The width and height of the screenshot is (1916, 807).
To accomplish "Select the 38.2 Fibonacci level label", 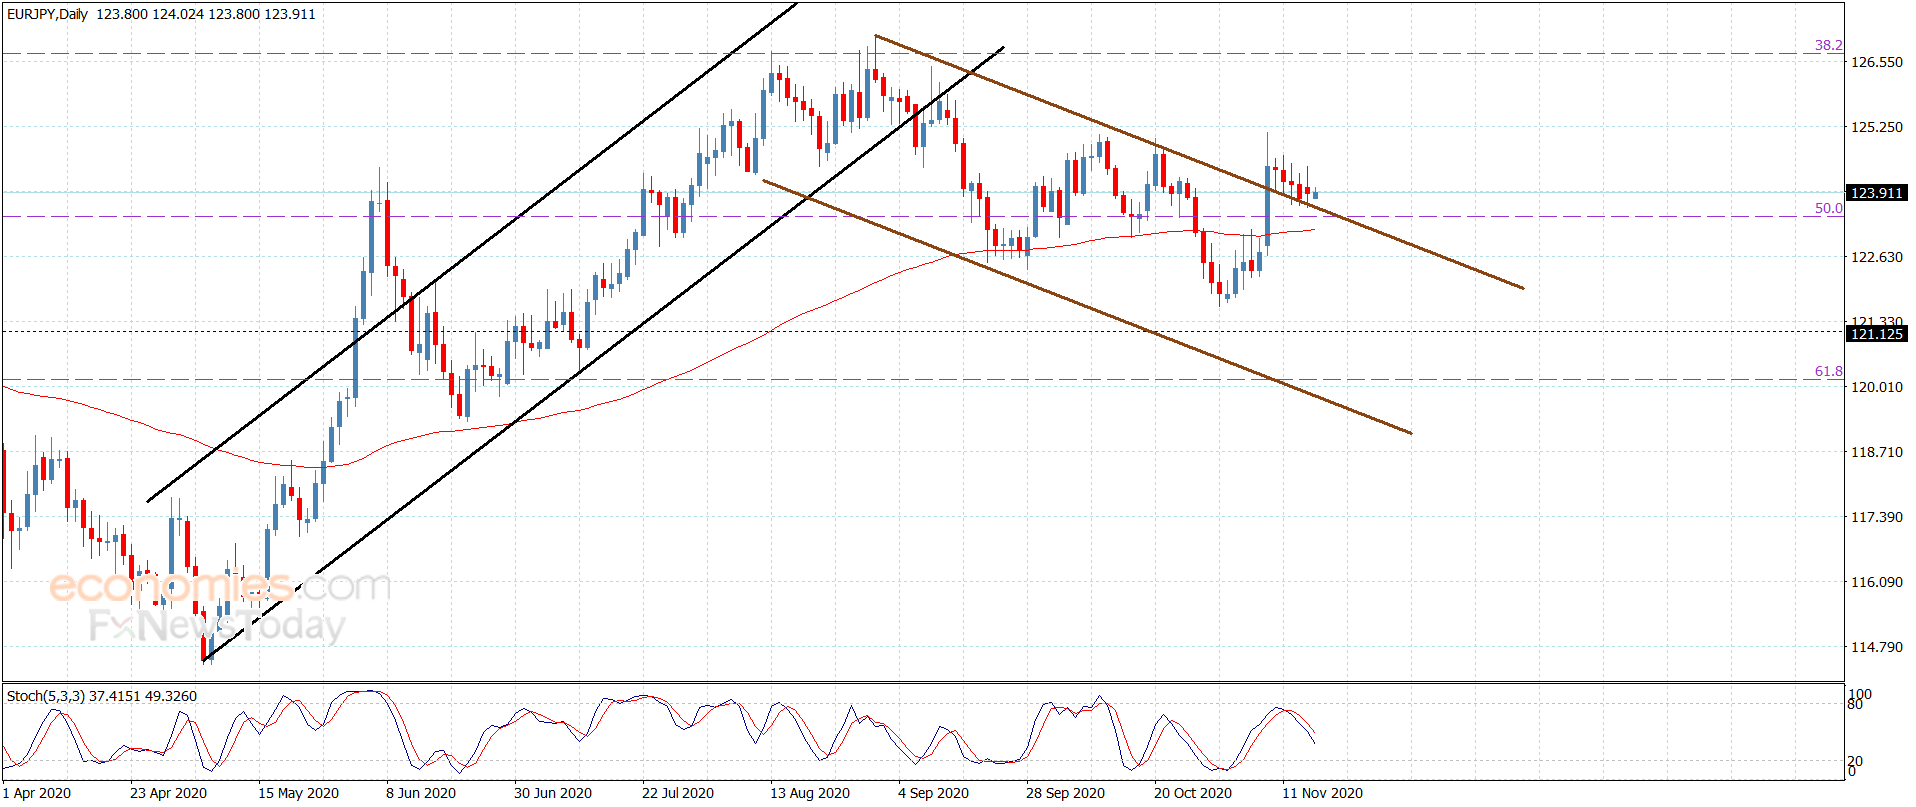I will click(1828, 45).
